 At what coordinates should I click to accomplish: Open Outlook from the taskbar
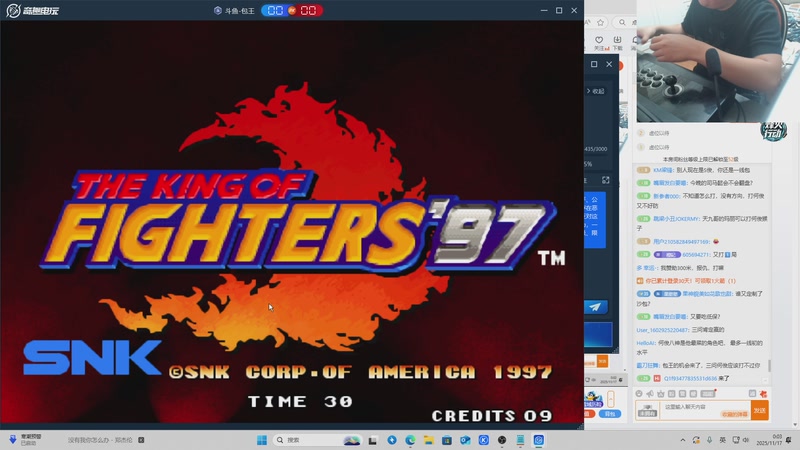465,440
